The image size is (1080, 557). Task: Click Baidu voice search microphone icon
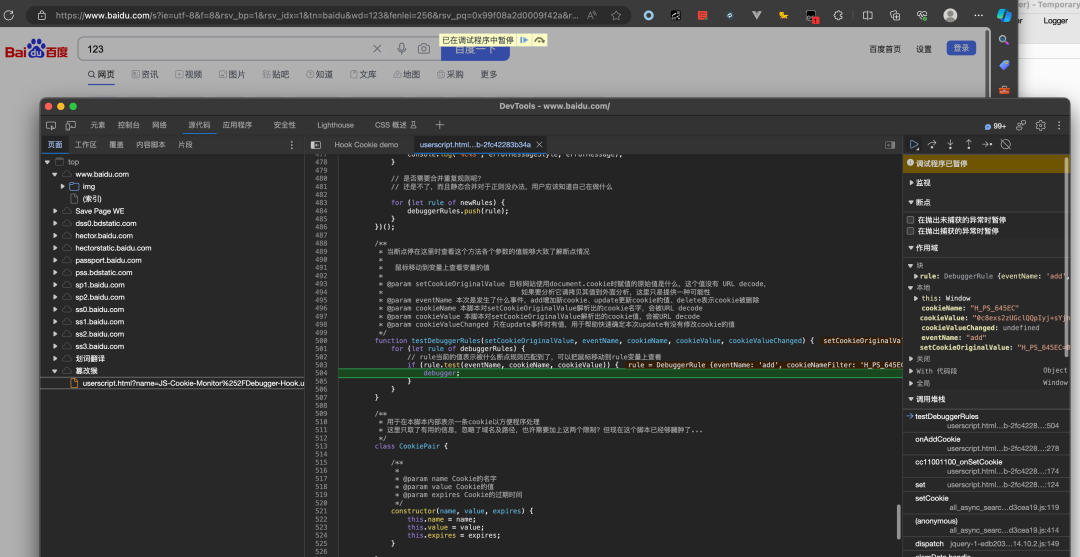pyautogui.click(x=402, y=48)
